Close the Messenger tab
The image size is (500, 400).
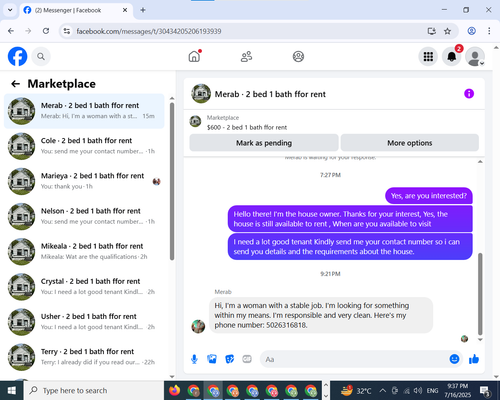(125, 10)
